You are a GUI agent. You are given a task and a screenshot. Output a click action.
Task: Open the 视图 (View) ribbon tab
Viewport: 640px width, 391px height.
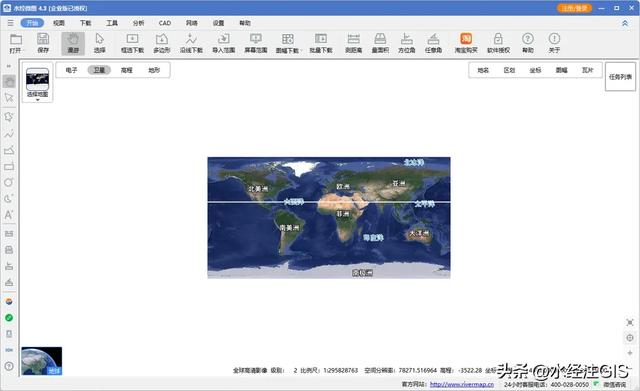pos(59,23)
